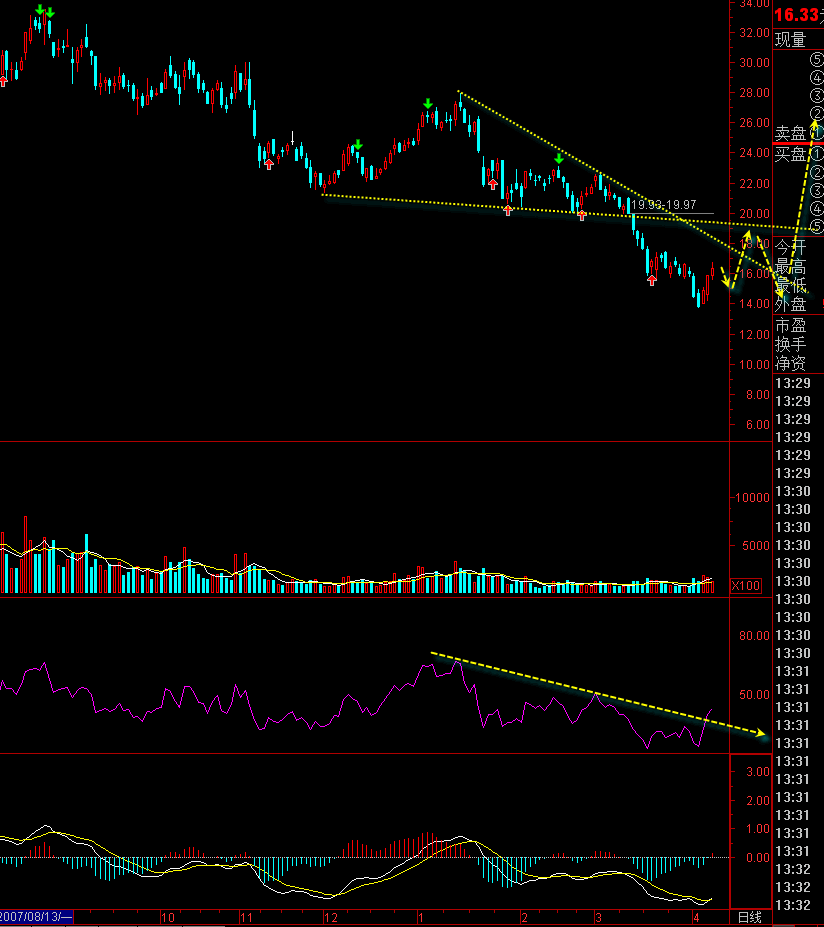
Task: Jump to month 4 on time axis
Action: pos(696,918)
